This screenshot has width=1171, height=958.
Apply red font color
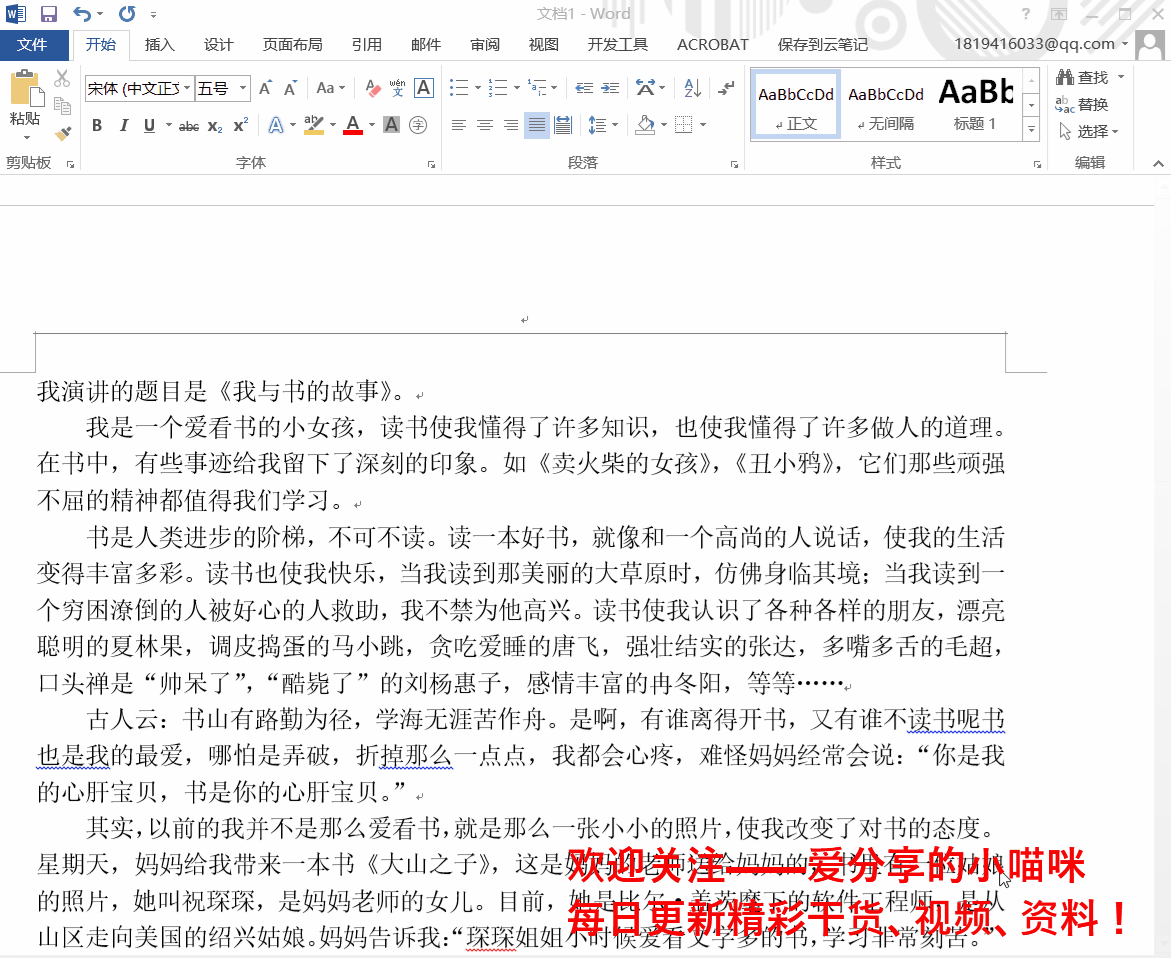coord(353,125)
